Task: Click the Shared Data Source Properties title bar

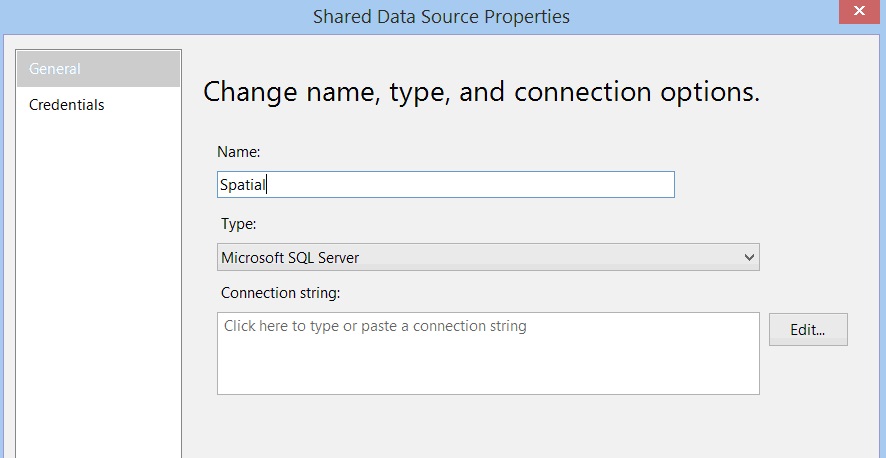Action: coord(441,16)
